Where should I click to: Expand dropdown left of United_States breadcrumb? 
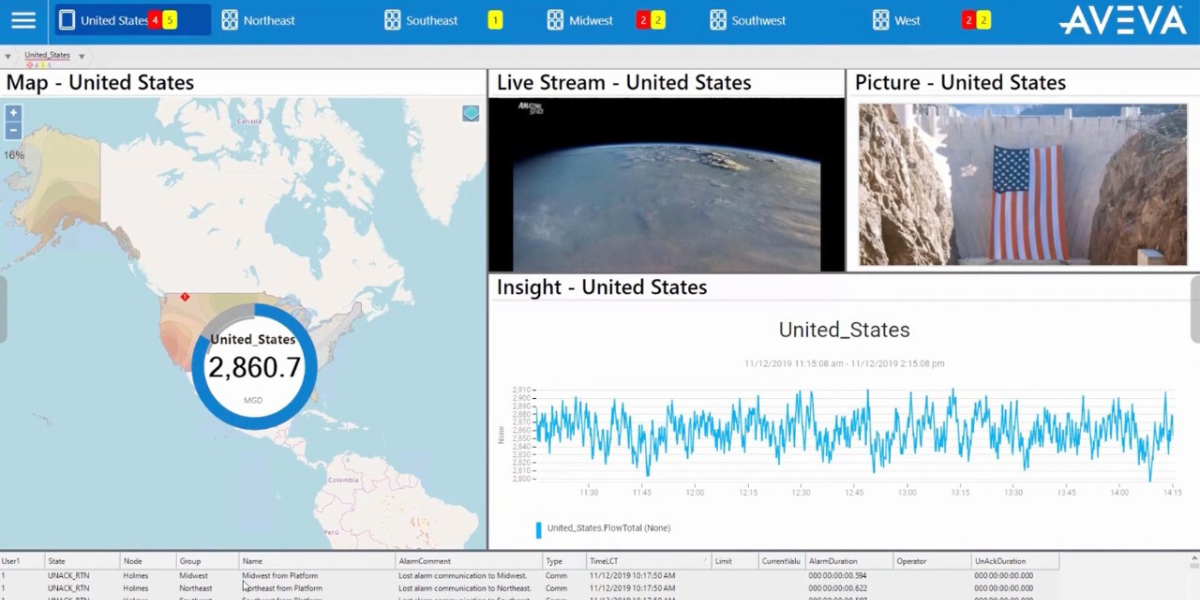click(8, 57)
